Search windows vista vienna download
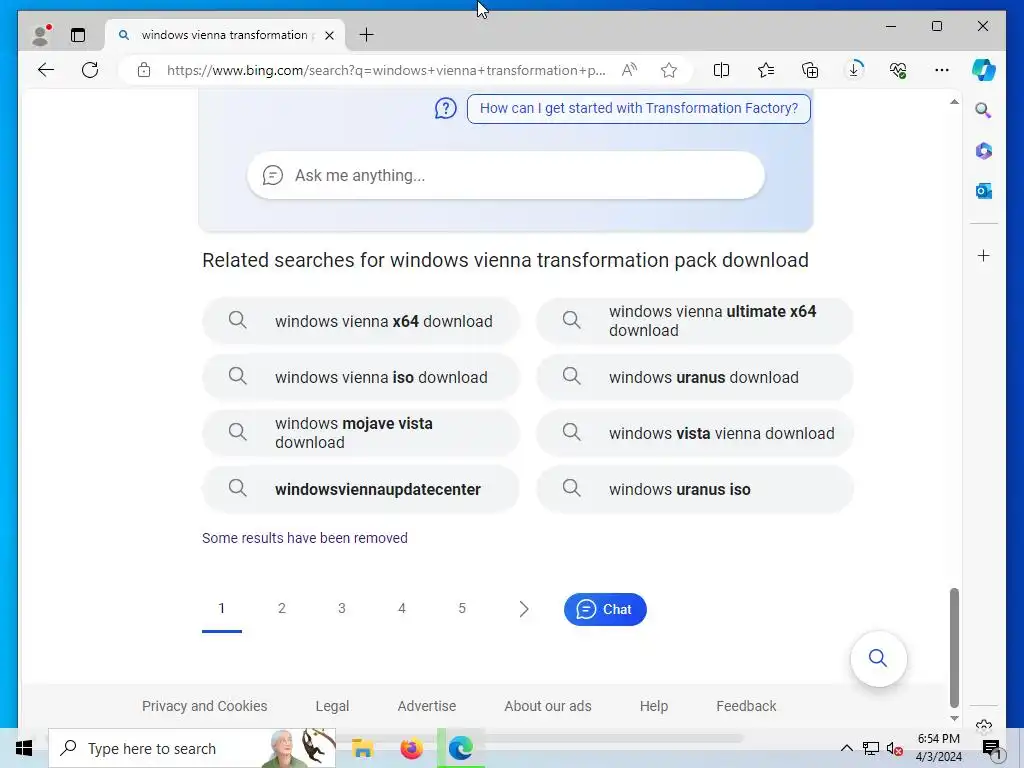1024x768 pixels. point(695,433)
